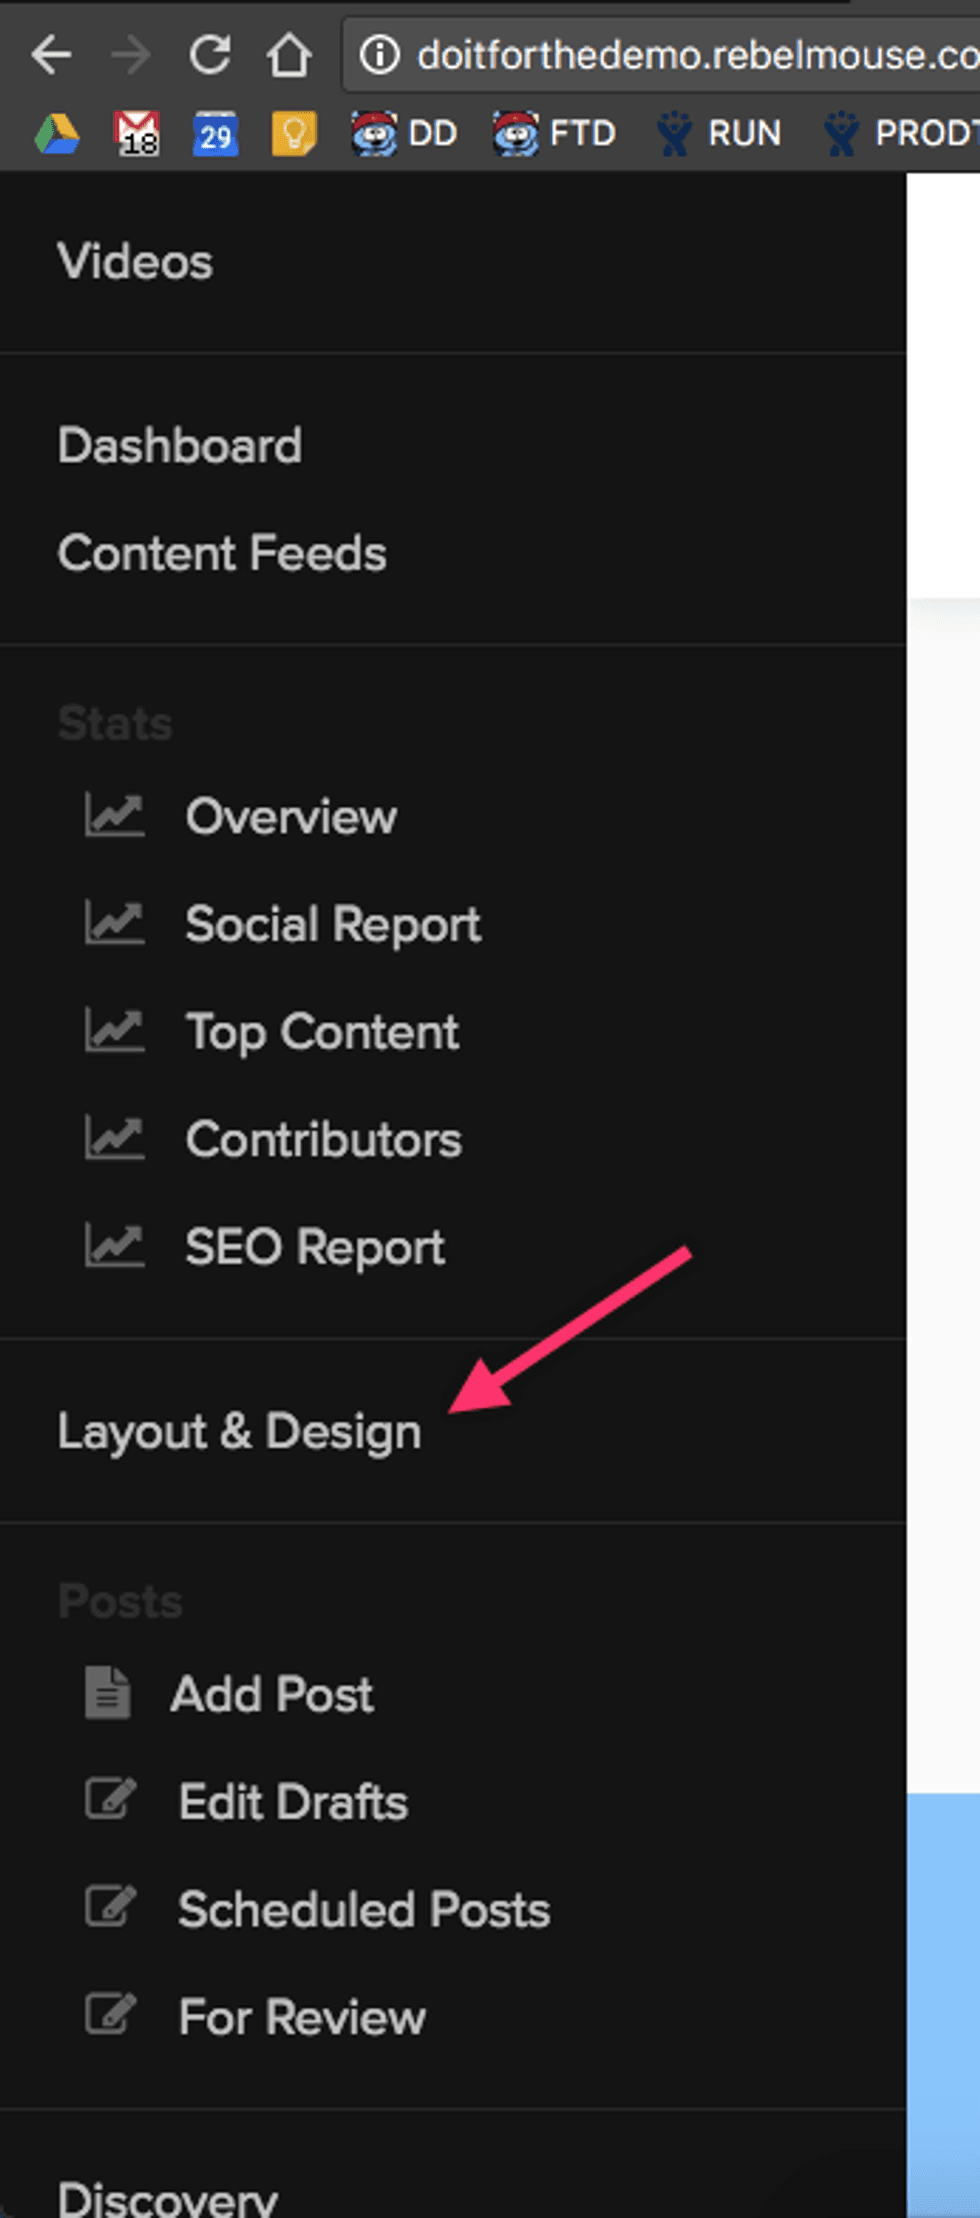This screenshot has height=2218, width=980.
Task: Open the Google Drive bookmark
Action: point(57,133)
